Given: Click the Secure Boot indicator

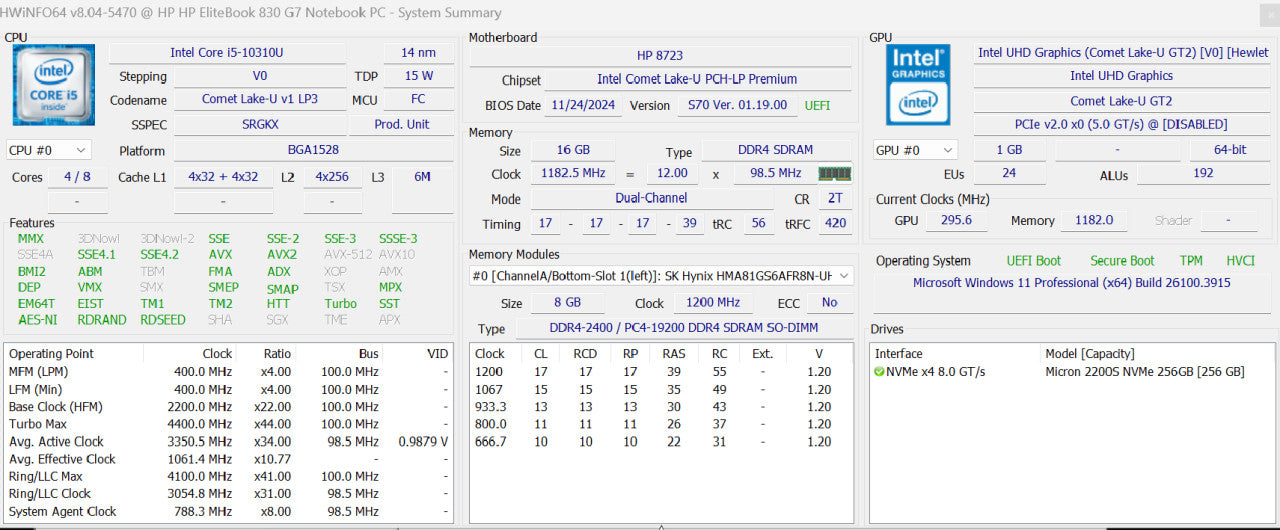Looking at the screenshot, I should (1122, 261).
